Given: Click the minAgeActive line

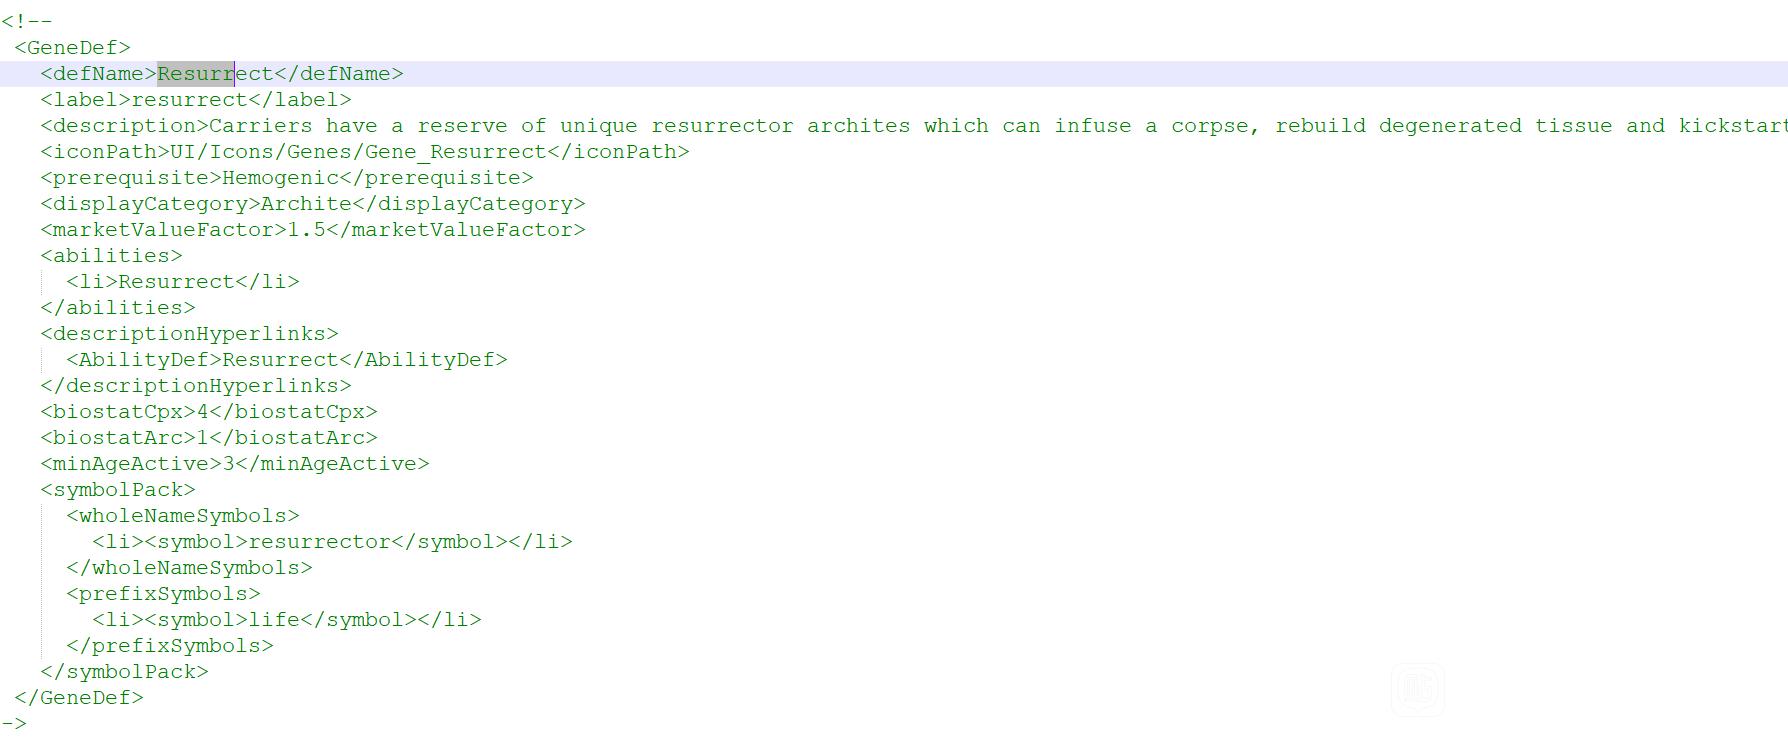Looking at the screenshot, I should pos(235,464).
